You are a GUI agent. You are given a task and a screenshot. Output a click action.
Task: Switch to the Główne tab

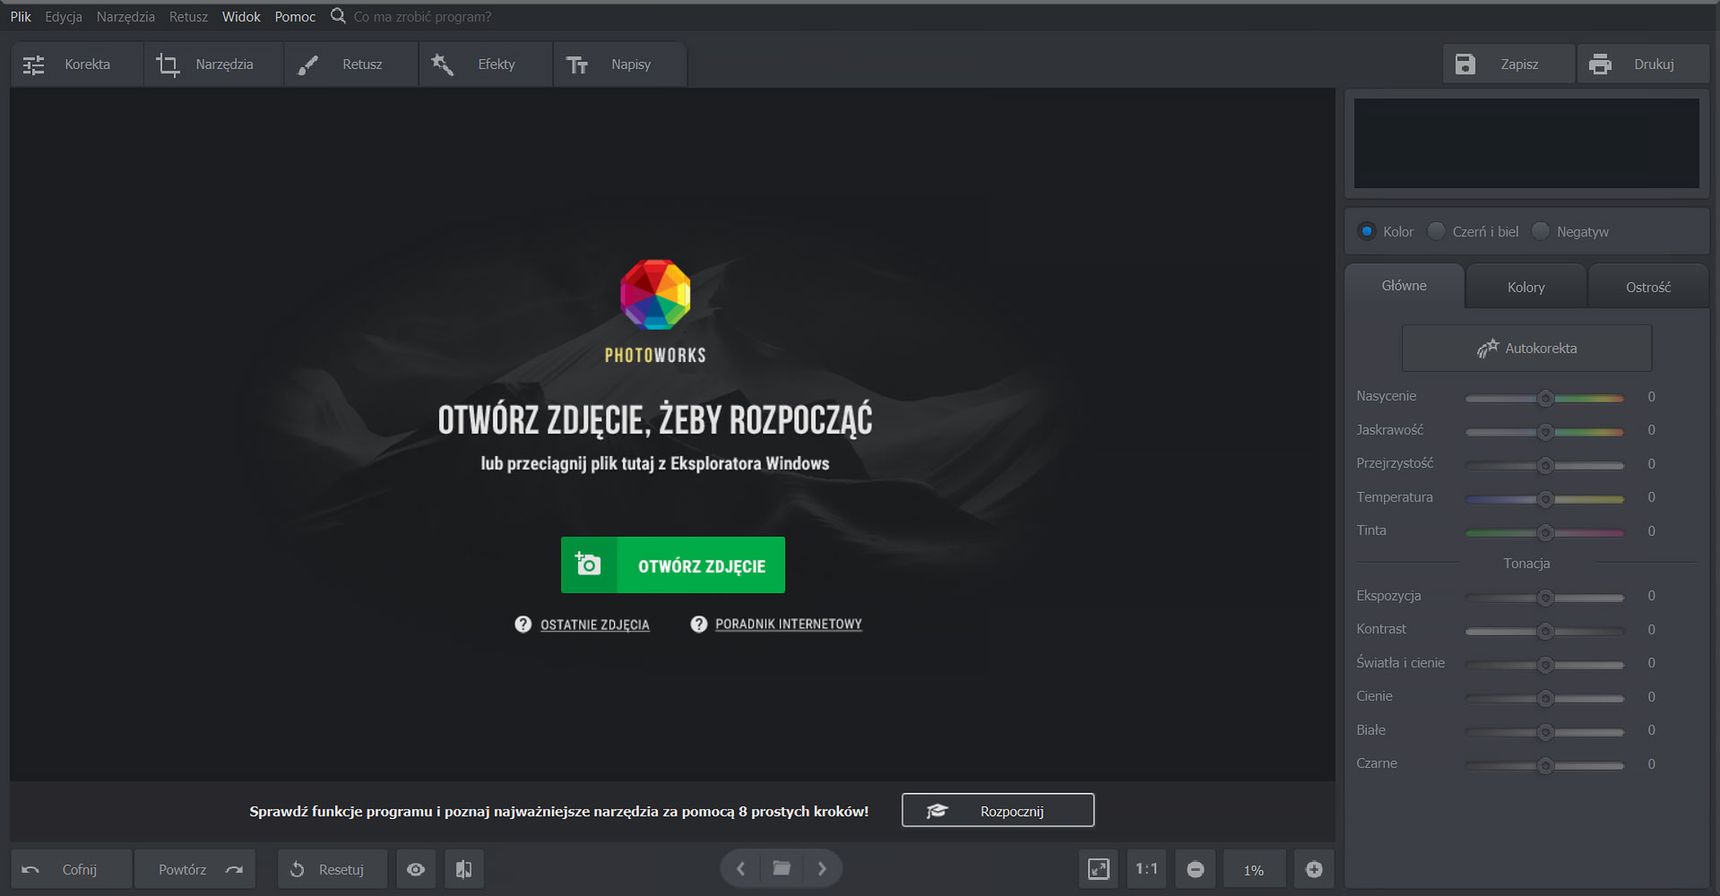(x=1404, y=286)
